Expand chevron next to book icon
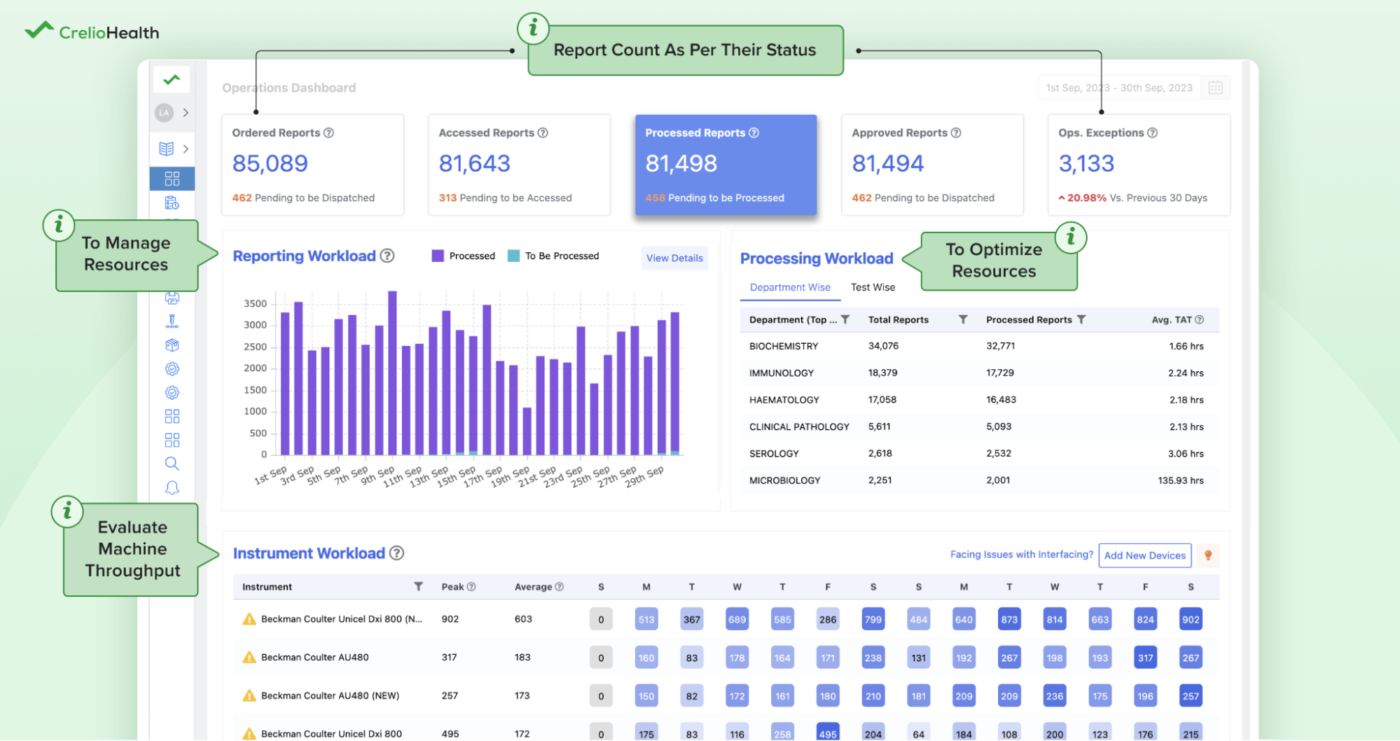The image size is (1400, 741). tap(186, 149)
